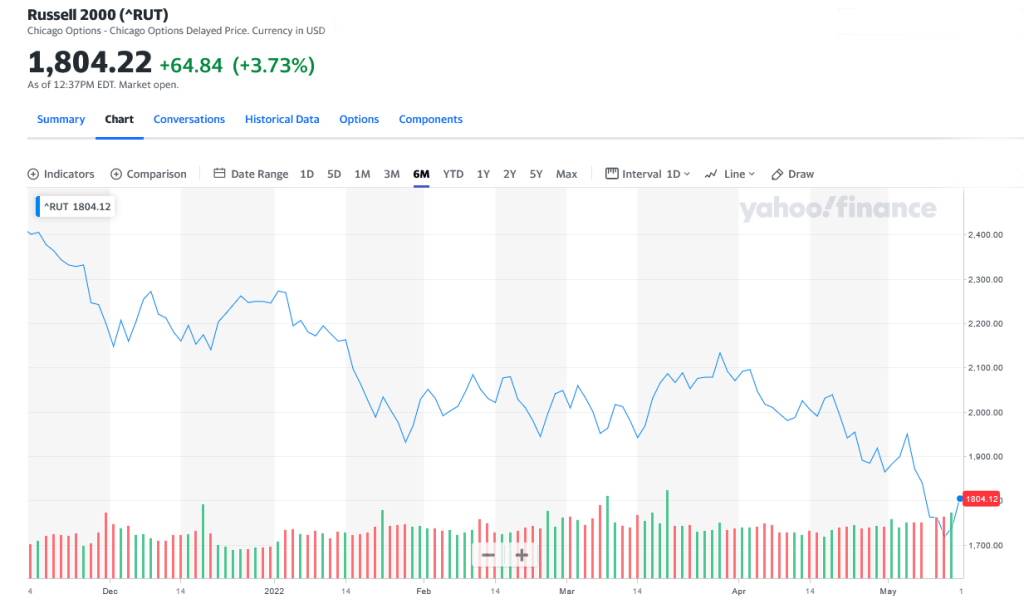
Task: Click the Interval candlestick icon
Action: [x=612, y=174]
